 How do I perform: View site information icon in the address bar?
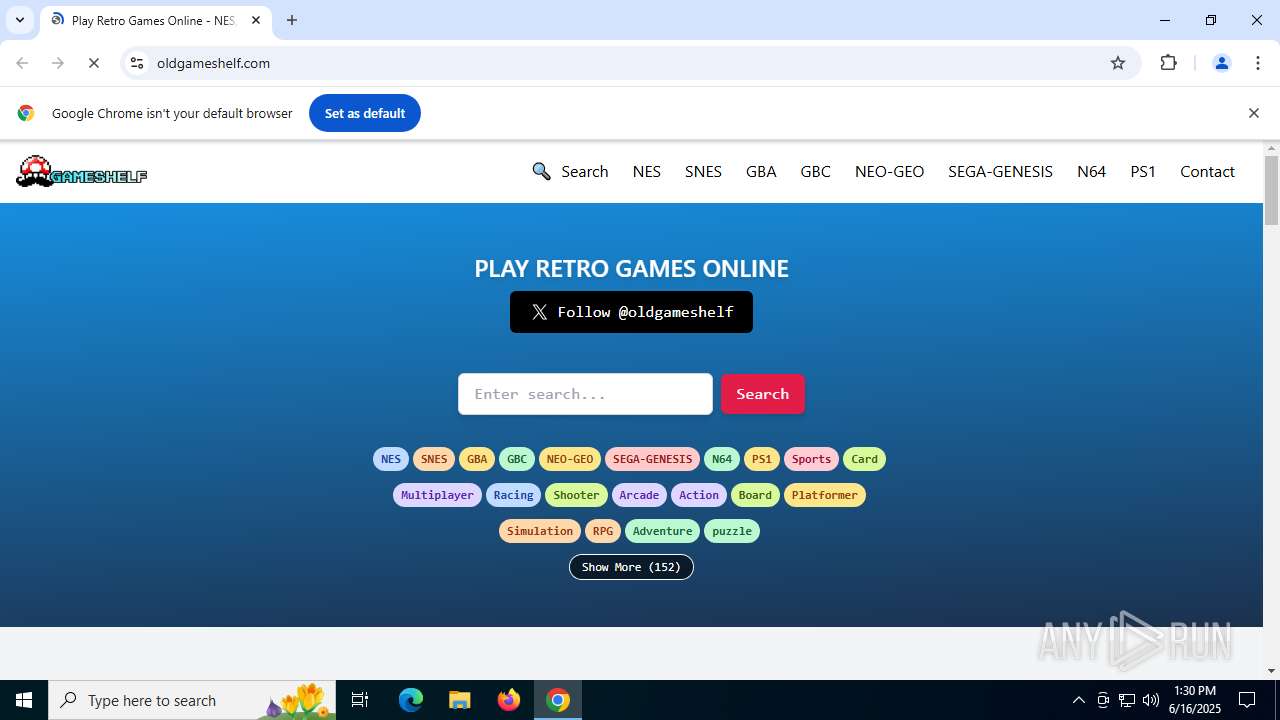[x=137, y=63]
